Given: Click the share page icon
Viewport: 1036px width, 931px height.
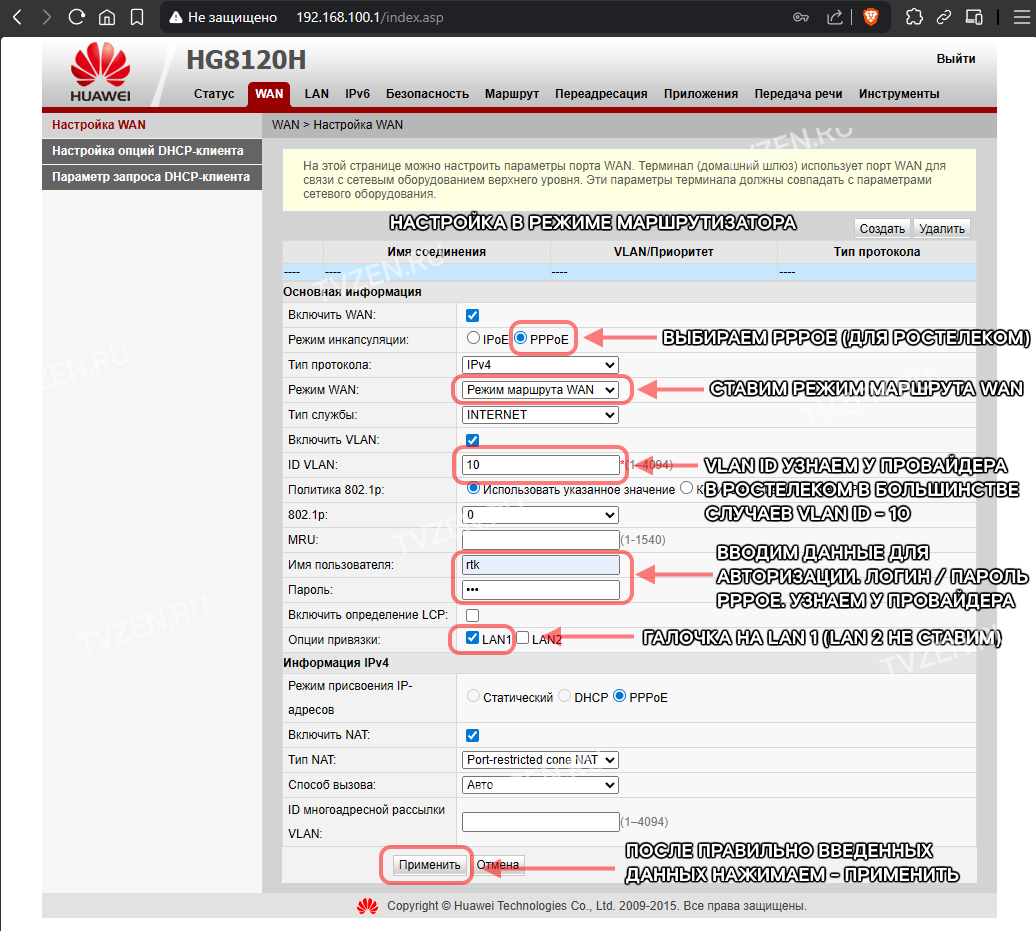Looking at the screenshot, I should 835,17.
